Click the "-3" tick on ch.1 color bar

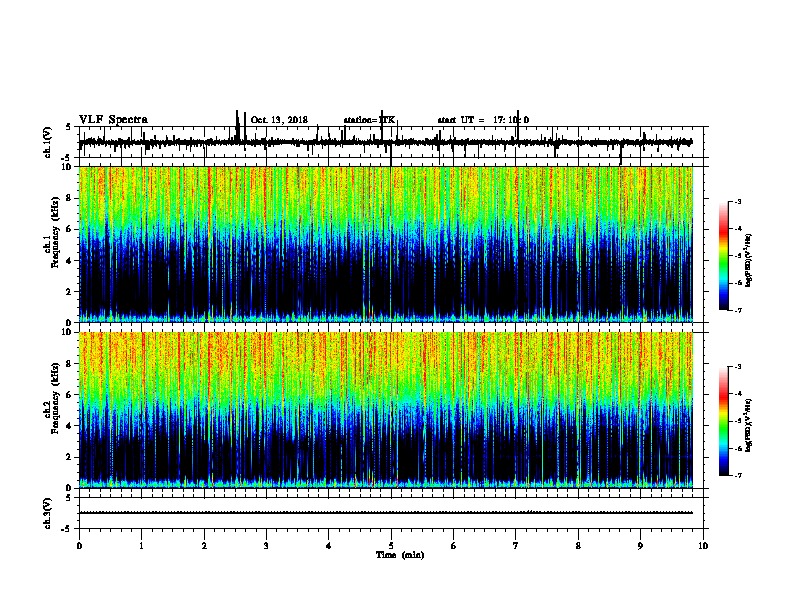(738, 202)
